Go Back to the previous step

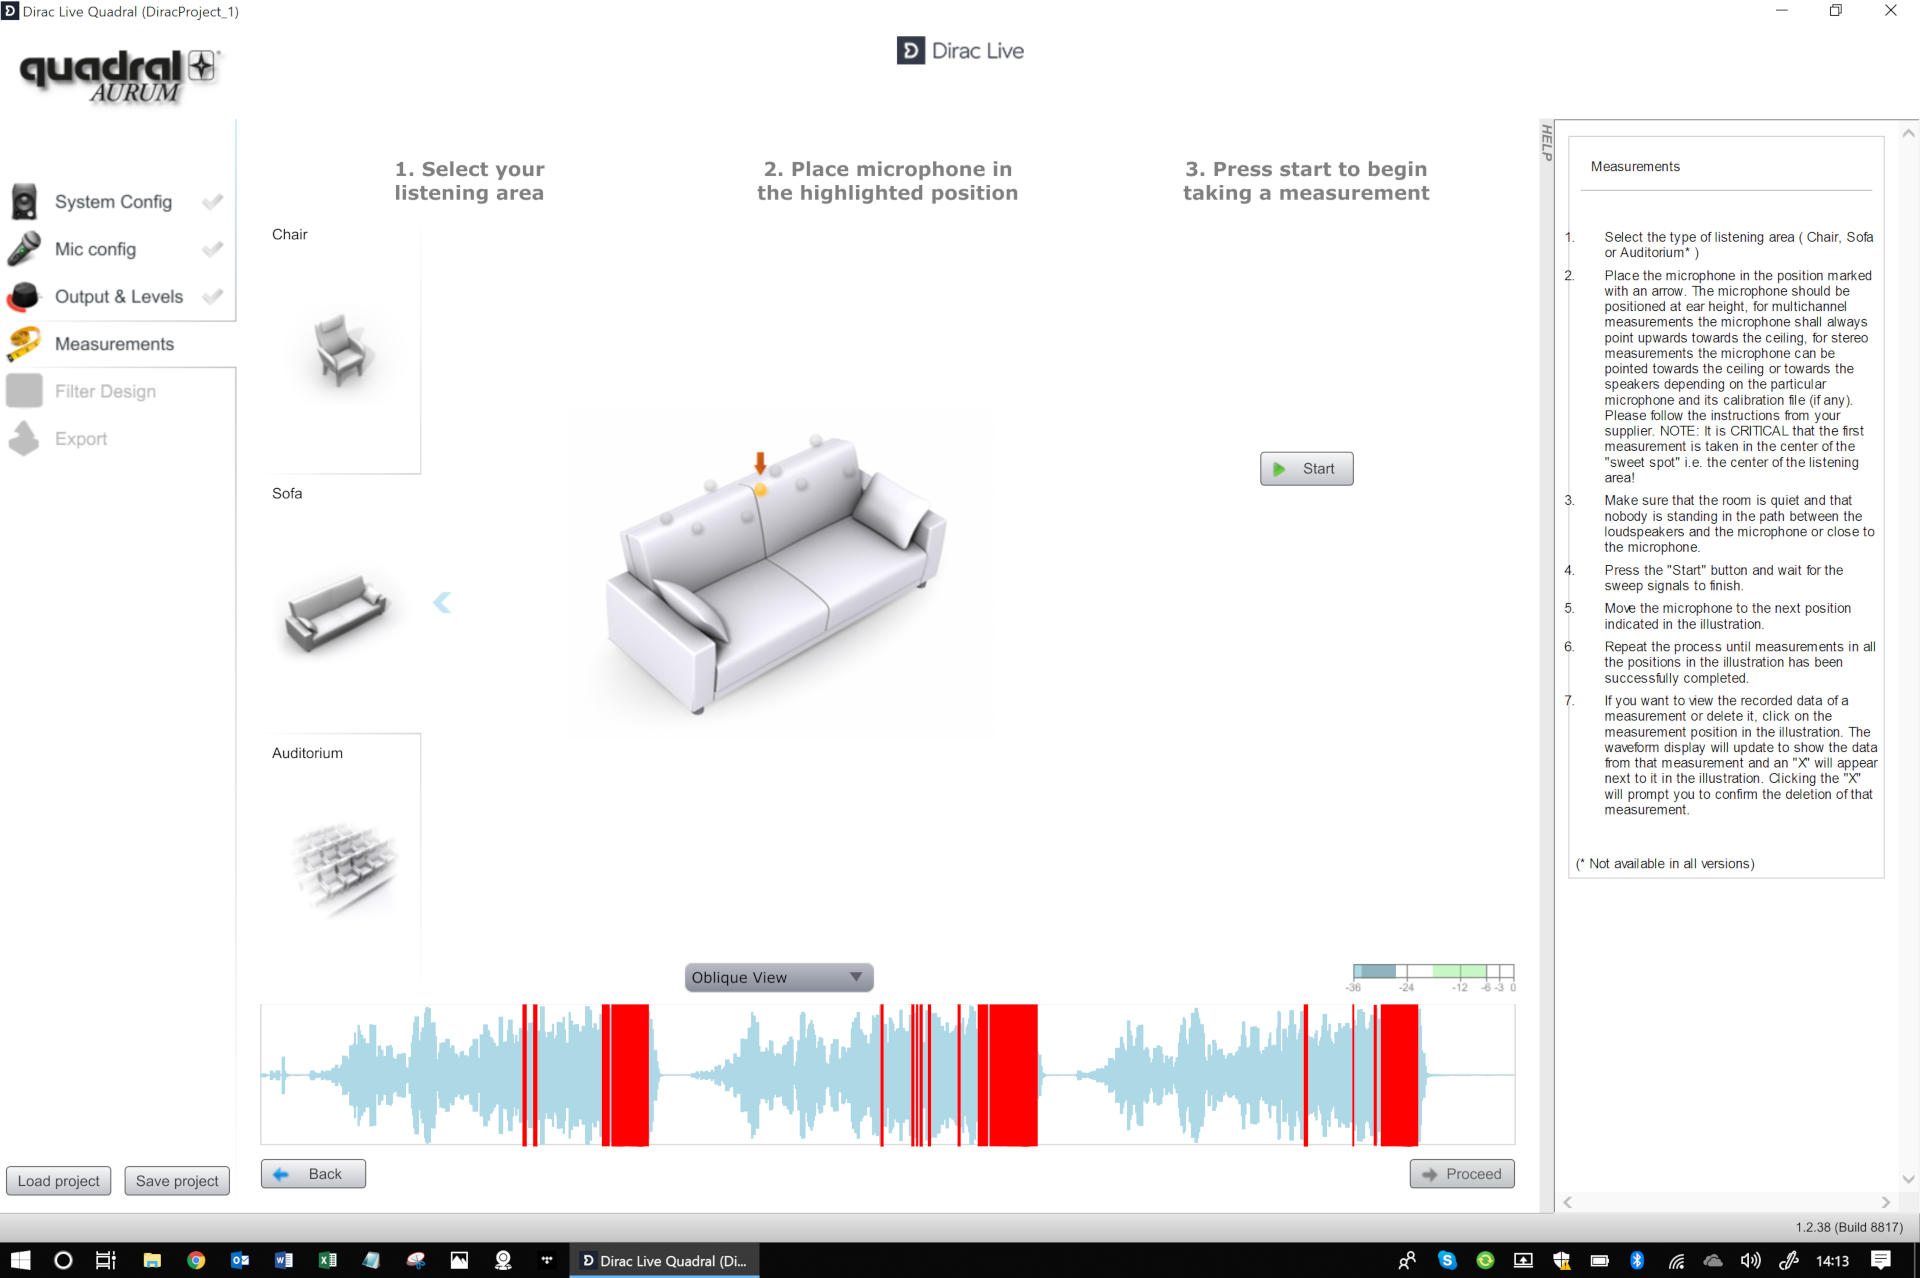point(313,1174)
